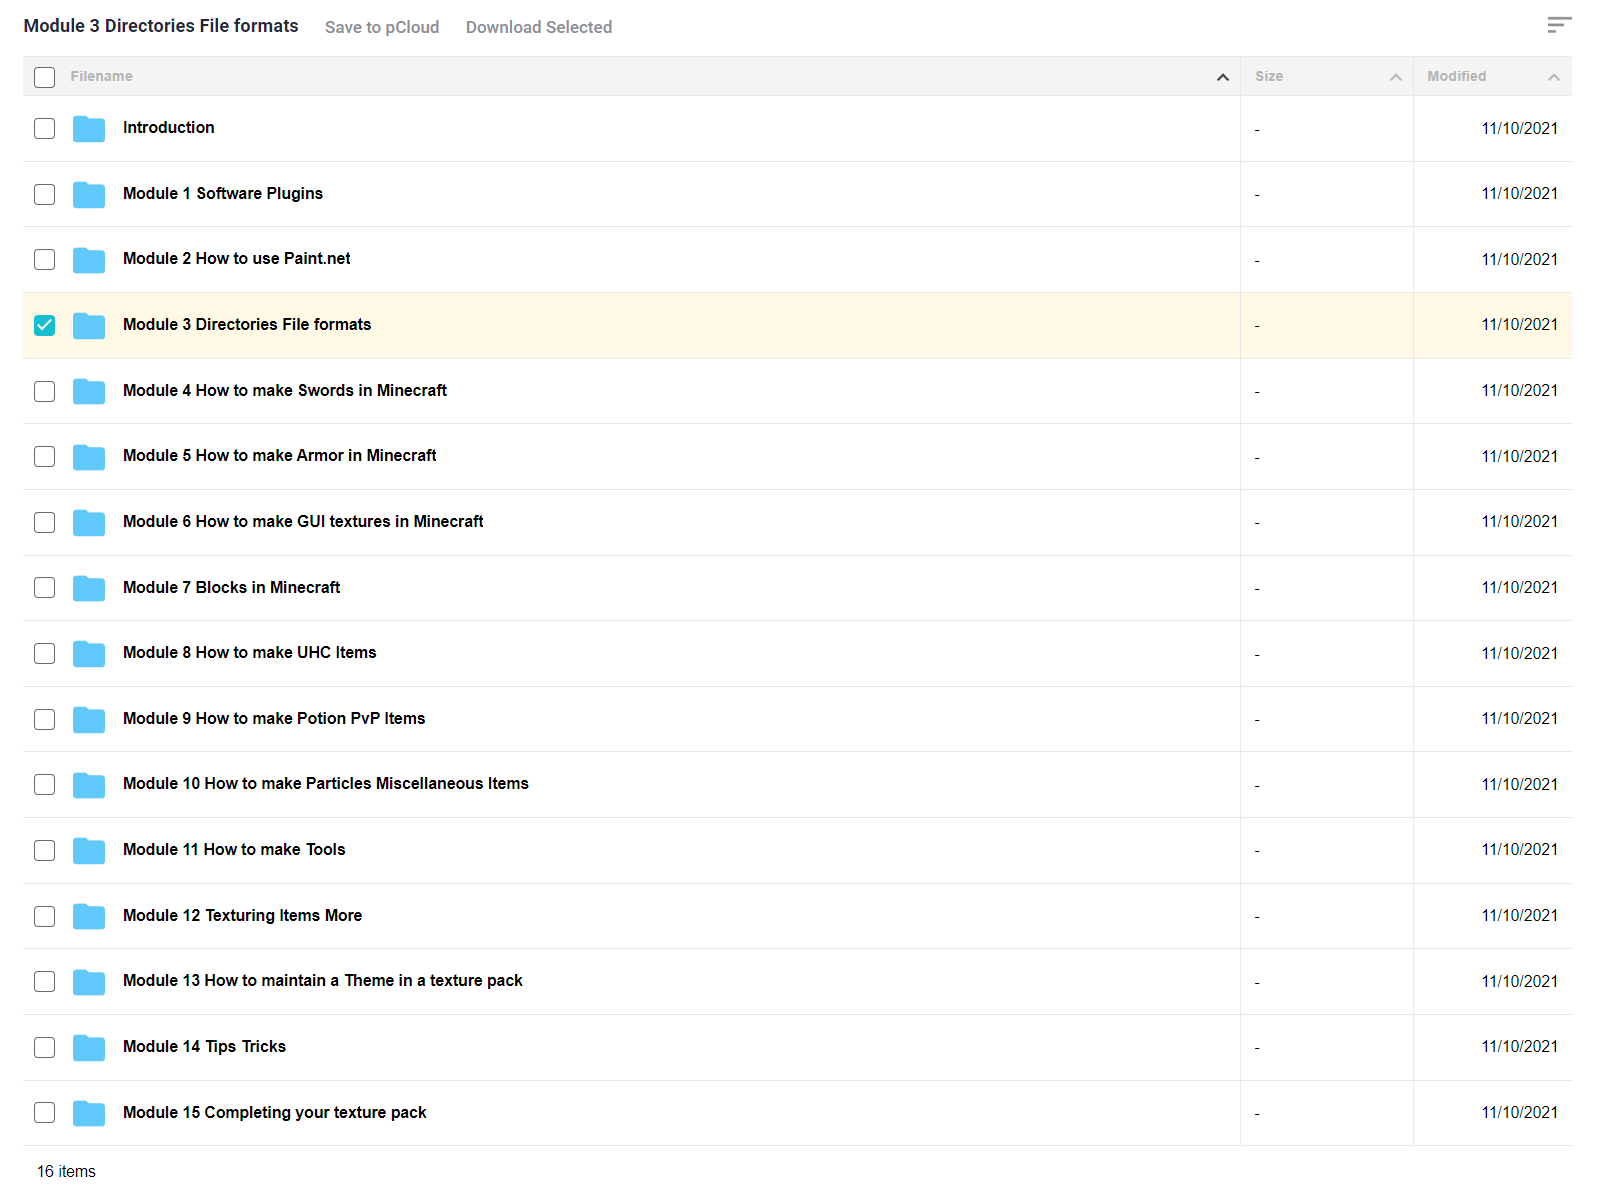Open Module 4 How to make Swords
This screenshot has height=1187, width=1612.
coord(285,390)
